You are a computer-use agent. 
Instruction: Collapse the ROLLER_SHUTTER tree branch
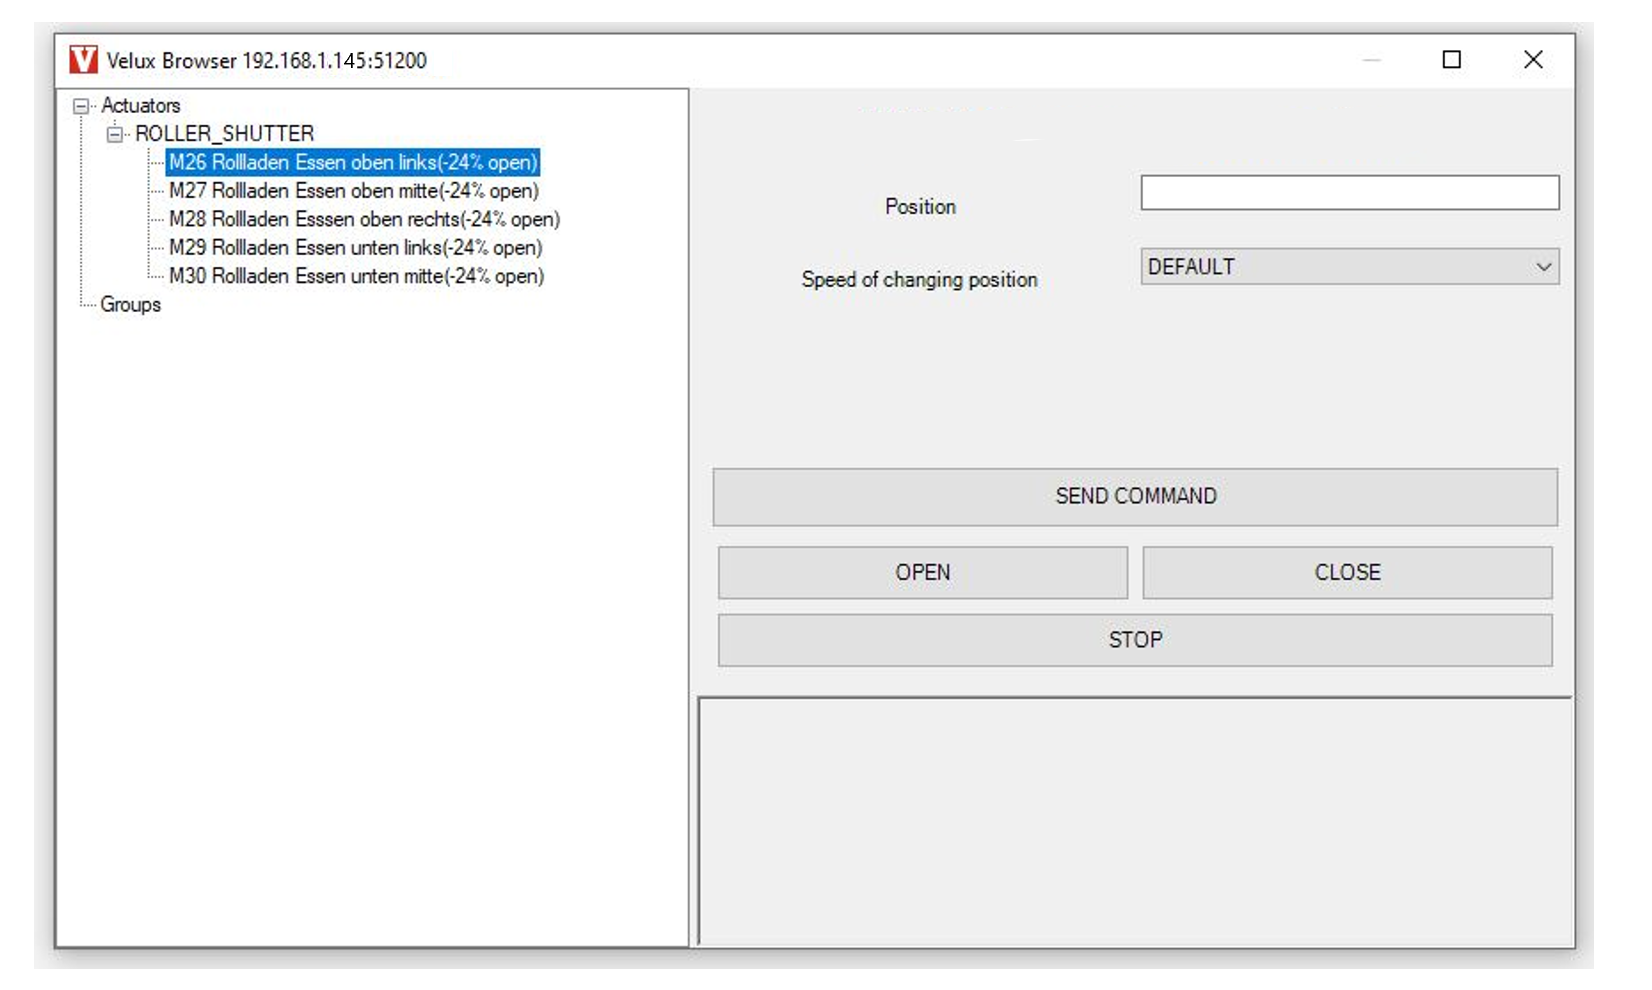(x=115, y=134)
